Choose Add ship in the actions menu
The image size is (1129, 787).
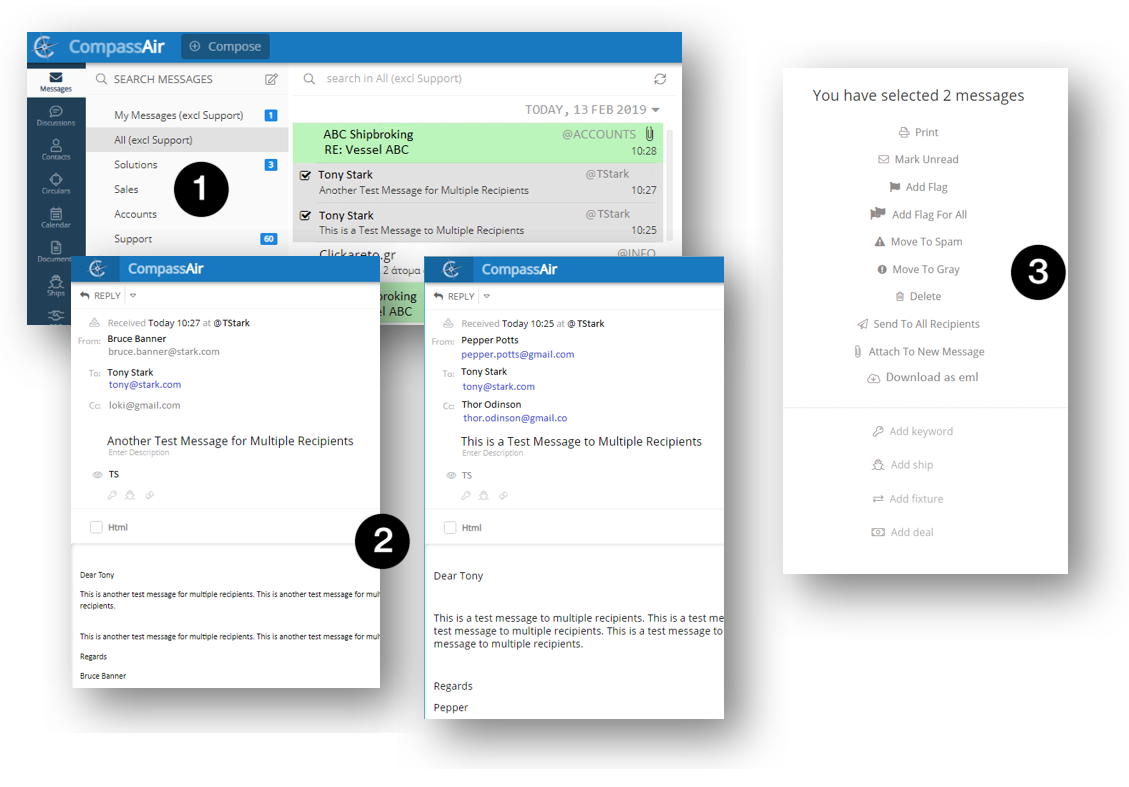[x=902, y=465]
